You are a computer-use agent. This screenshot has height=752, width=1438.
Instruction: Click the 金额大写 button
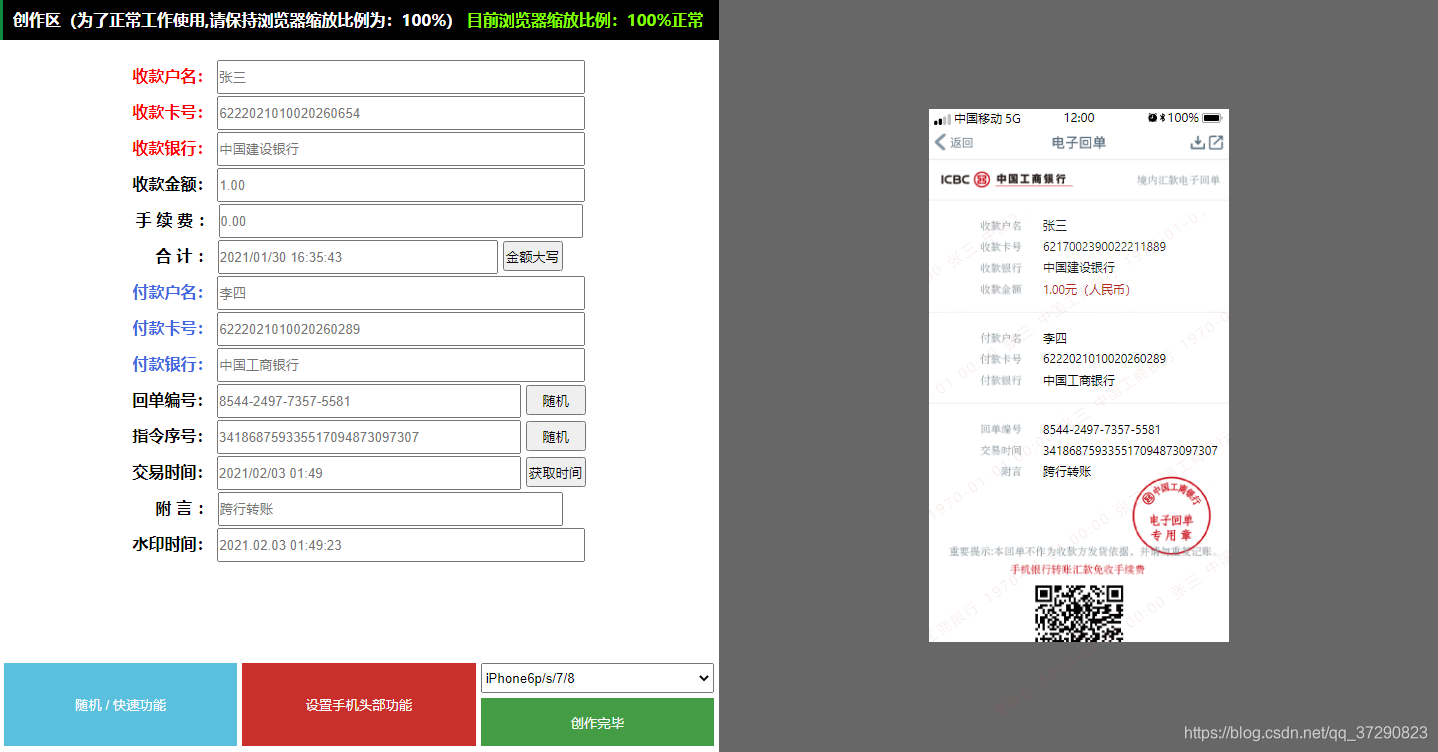coord(532,257)
